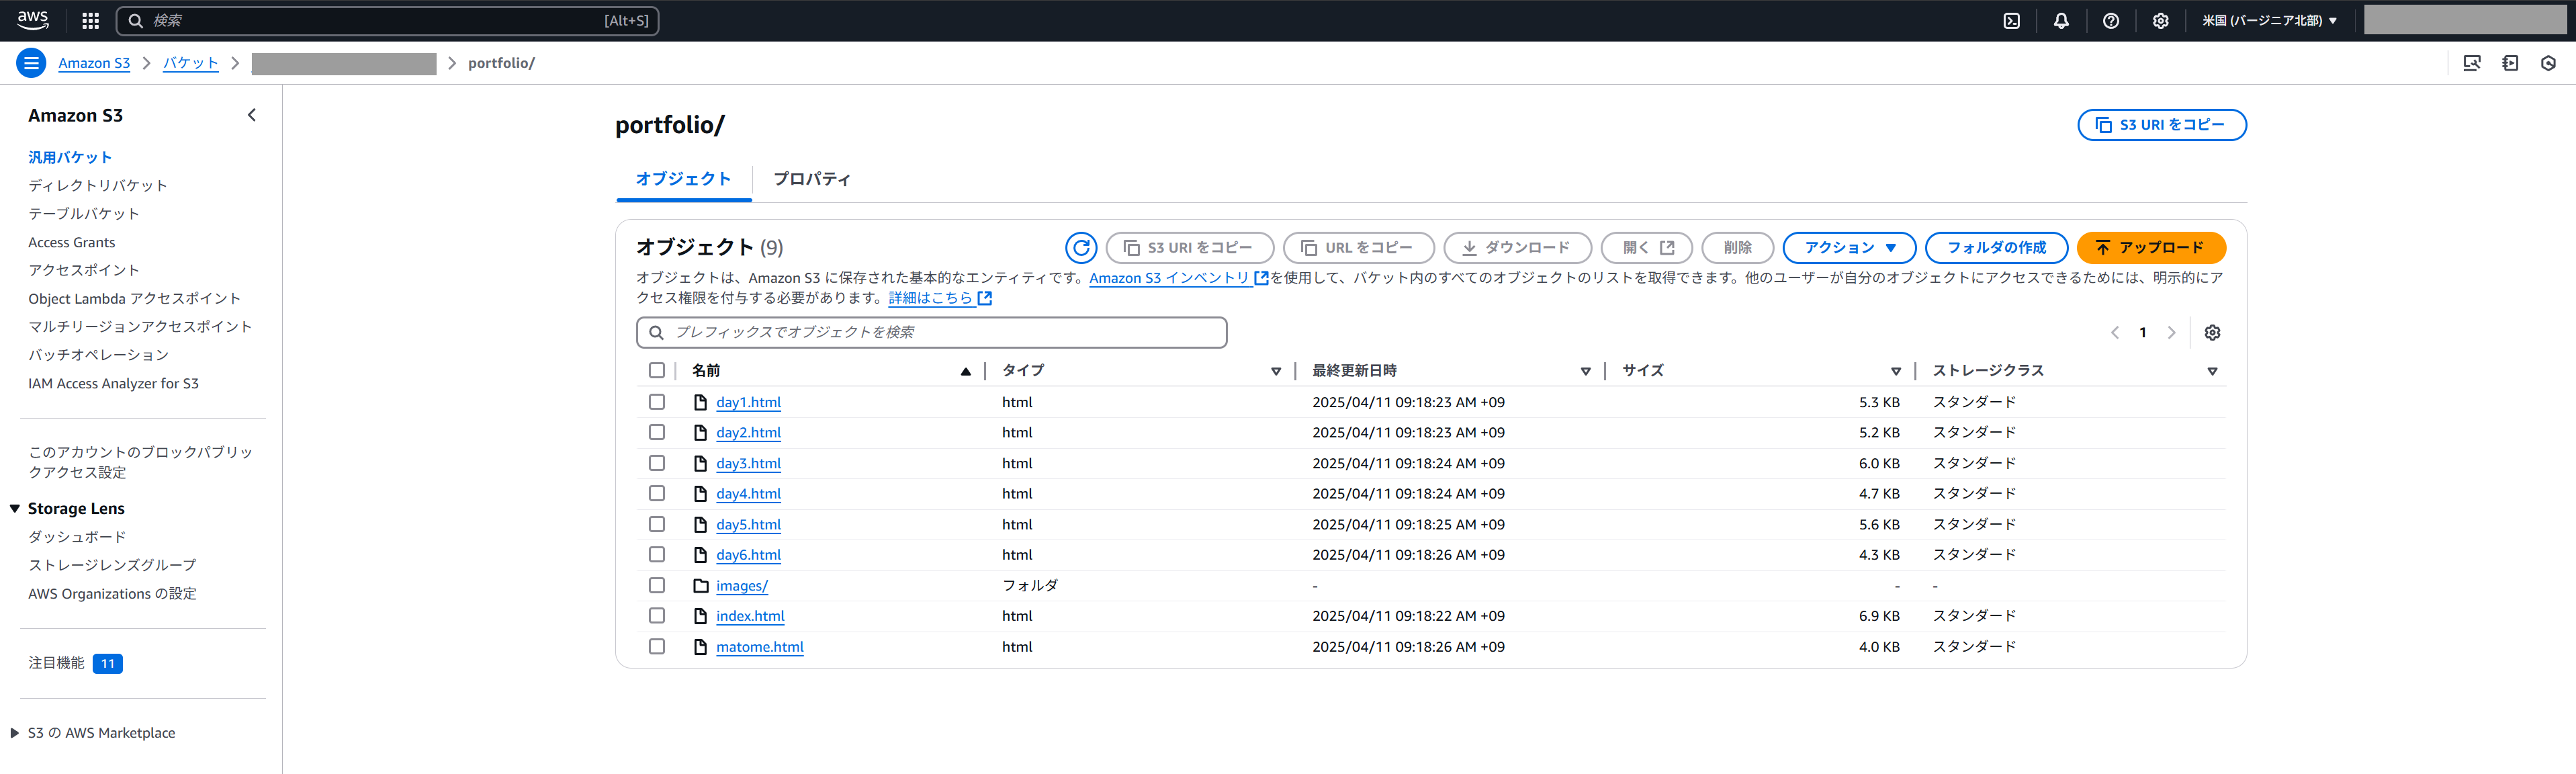Check the box for day6.html
This screenshot has height=774, width=2576.
(657, 554)
